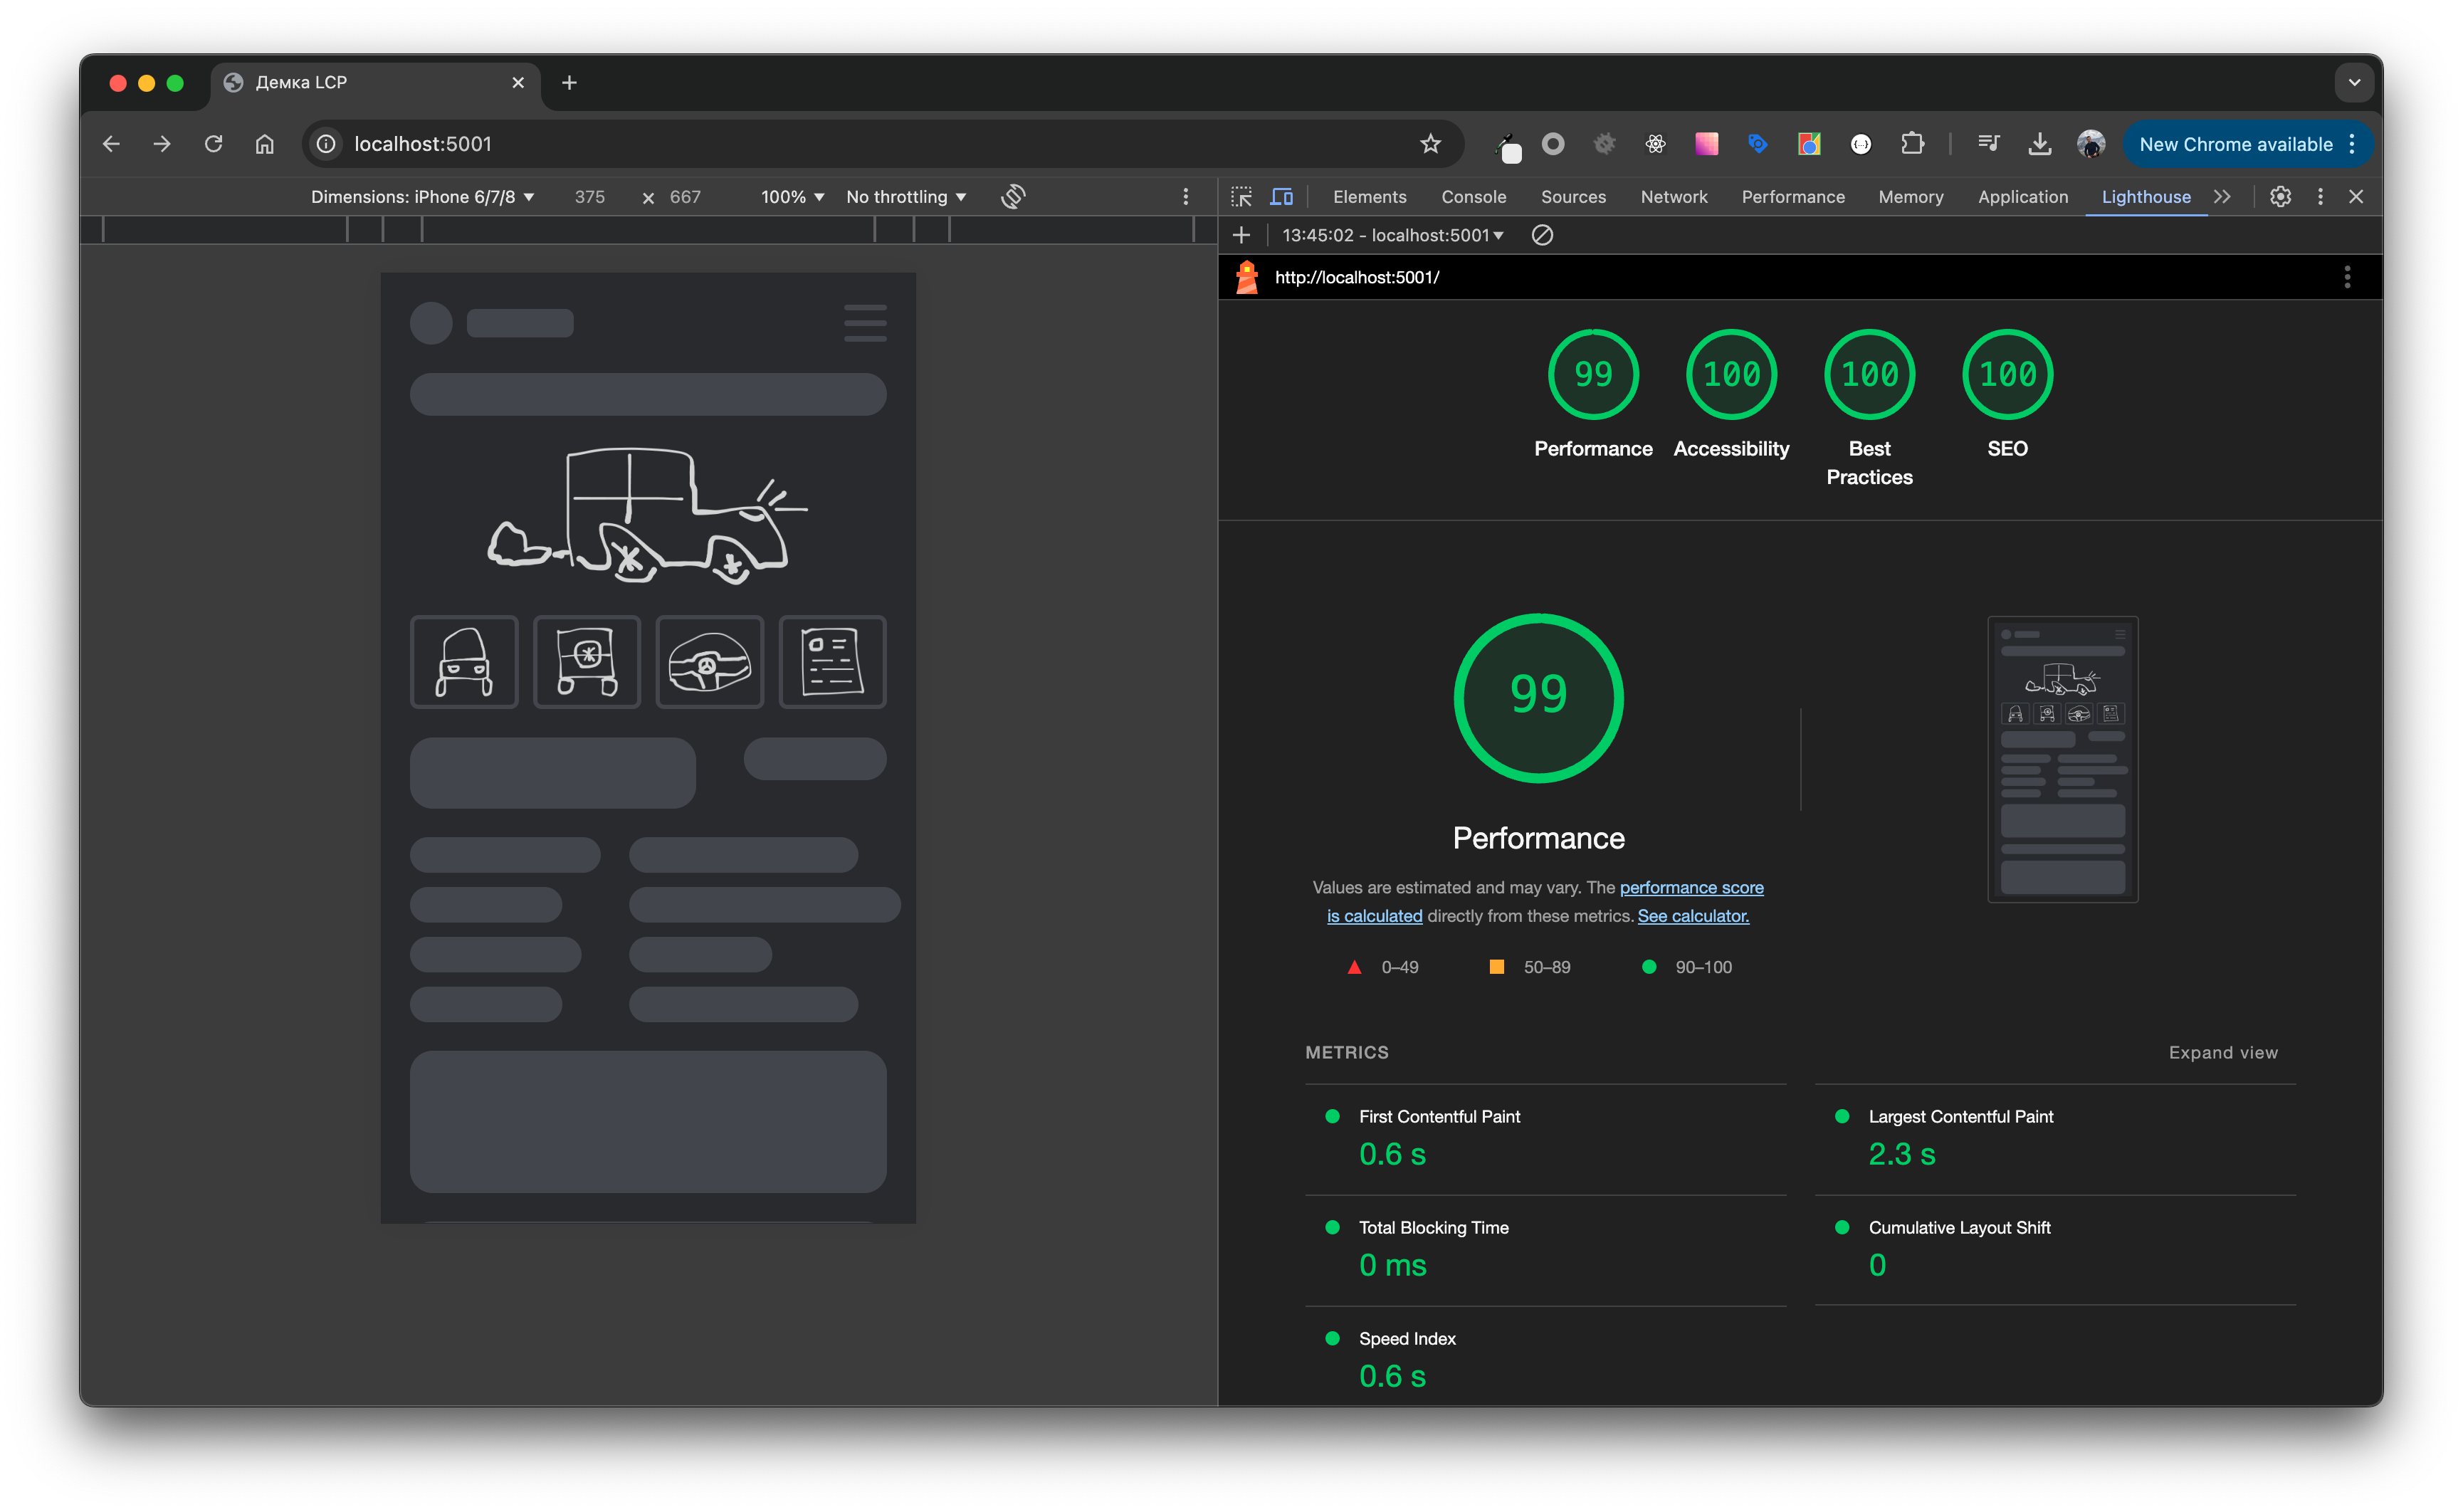Toggle device toolbar icon in DevTools

[1281, 197]
